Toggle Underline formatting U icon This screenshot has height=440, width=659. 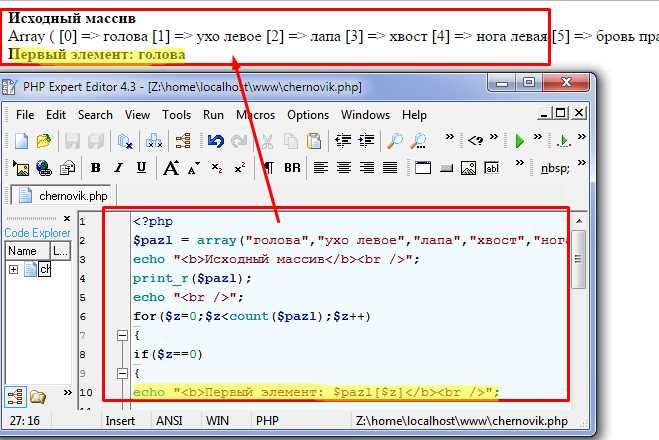141,168
